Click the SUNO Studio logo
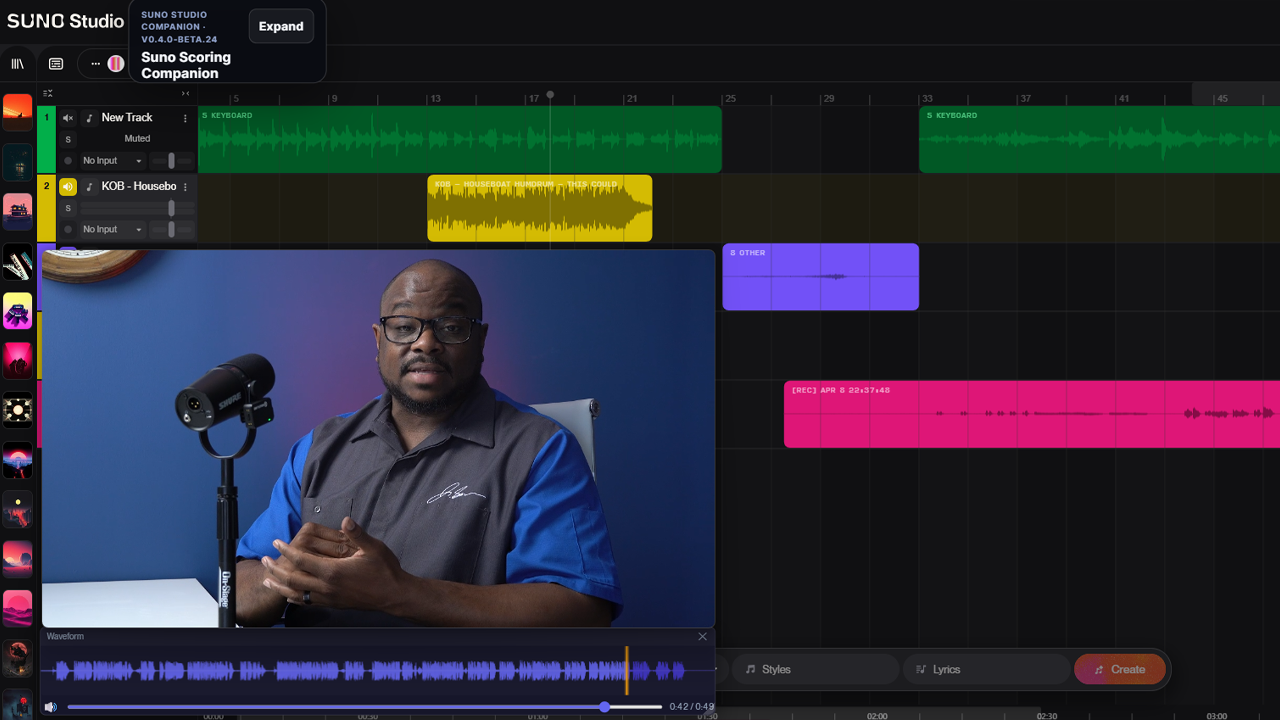Image resolution: width=1280 pixels, height=720 pixels. (x=65, y=21)
